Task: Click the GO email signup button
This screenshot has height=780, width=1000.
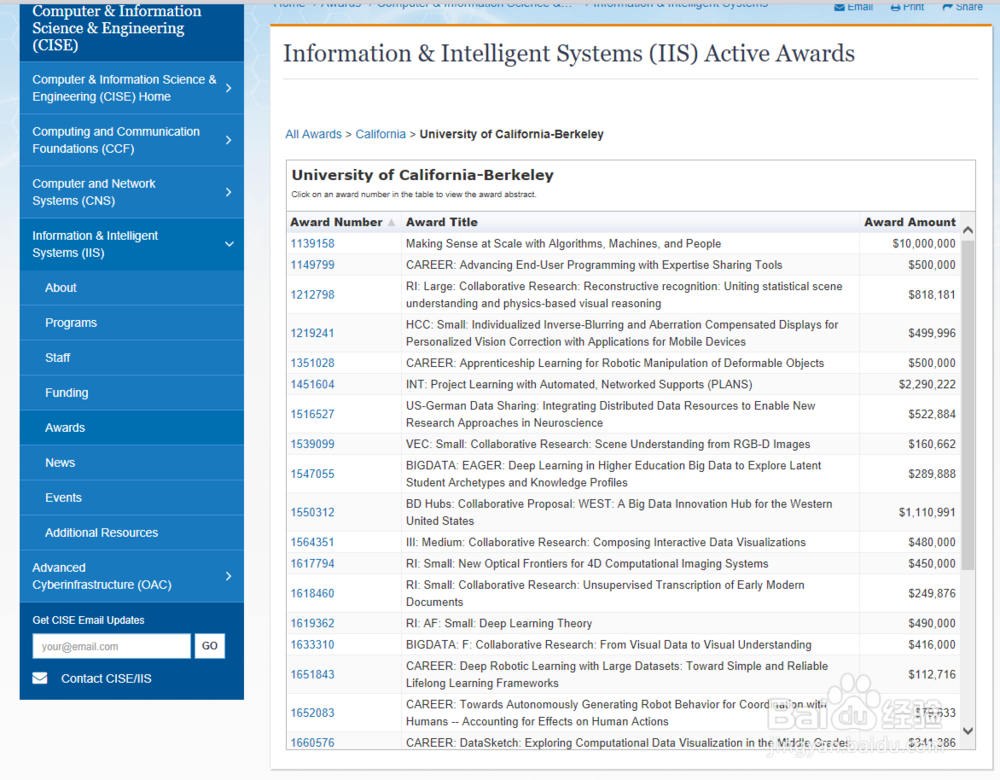Action: tap(210, 646)
